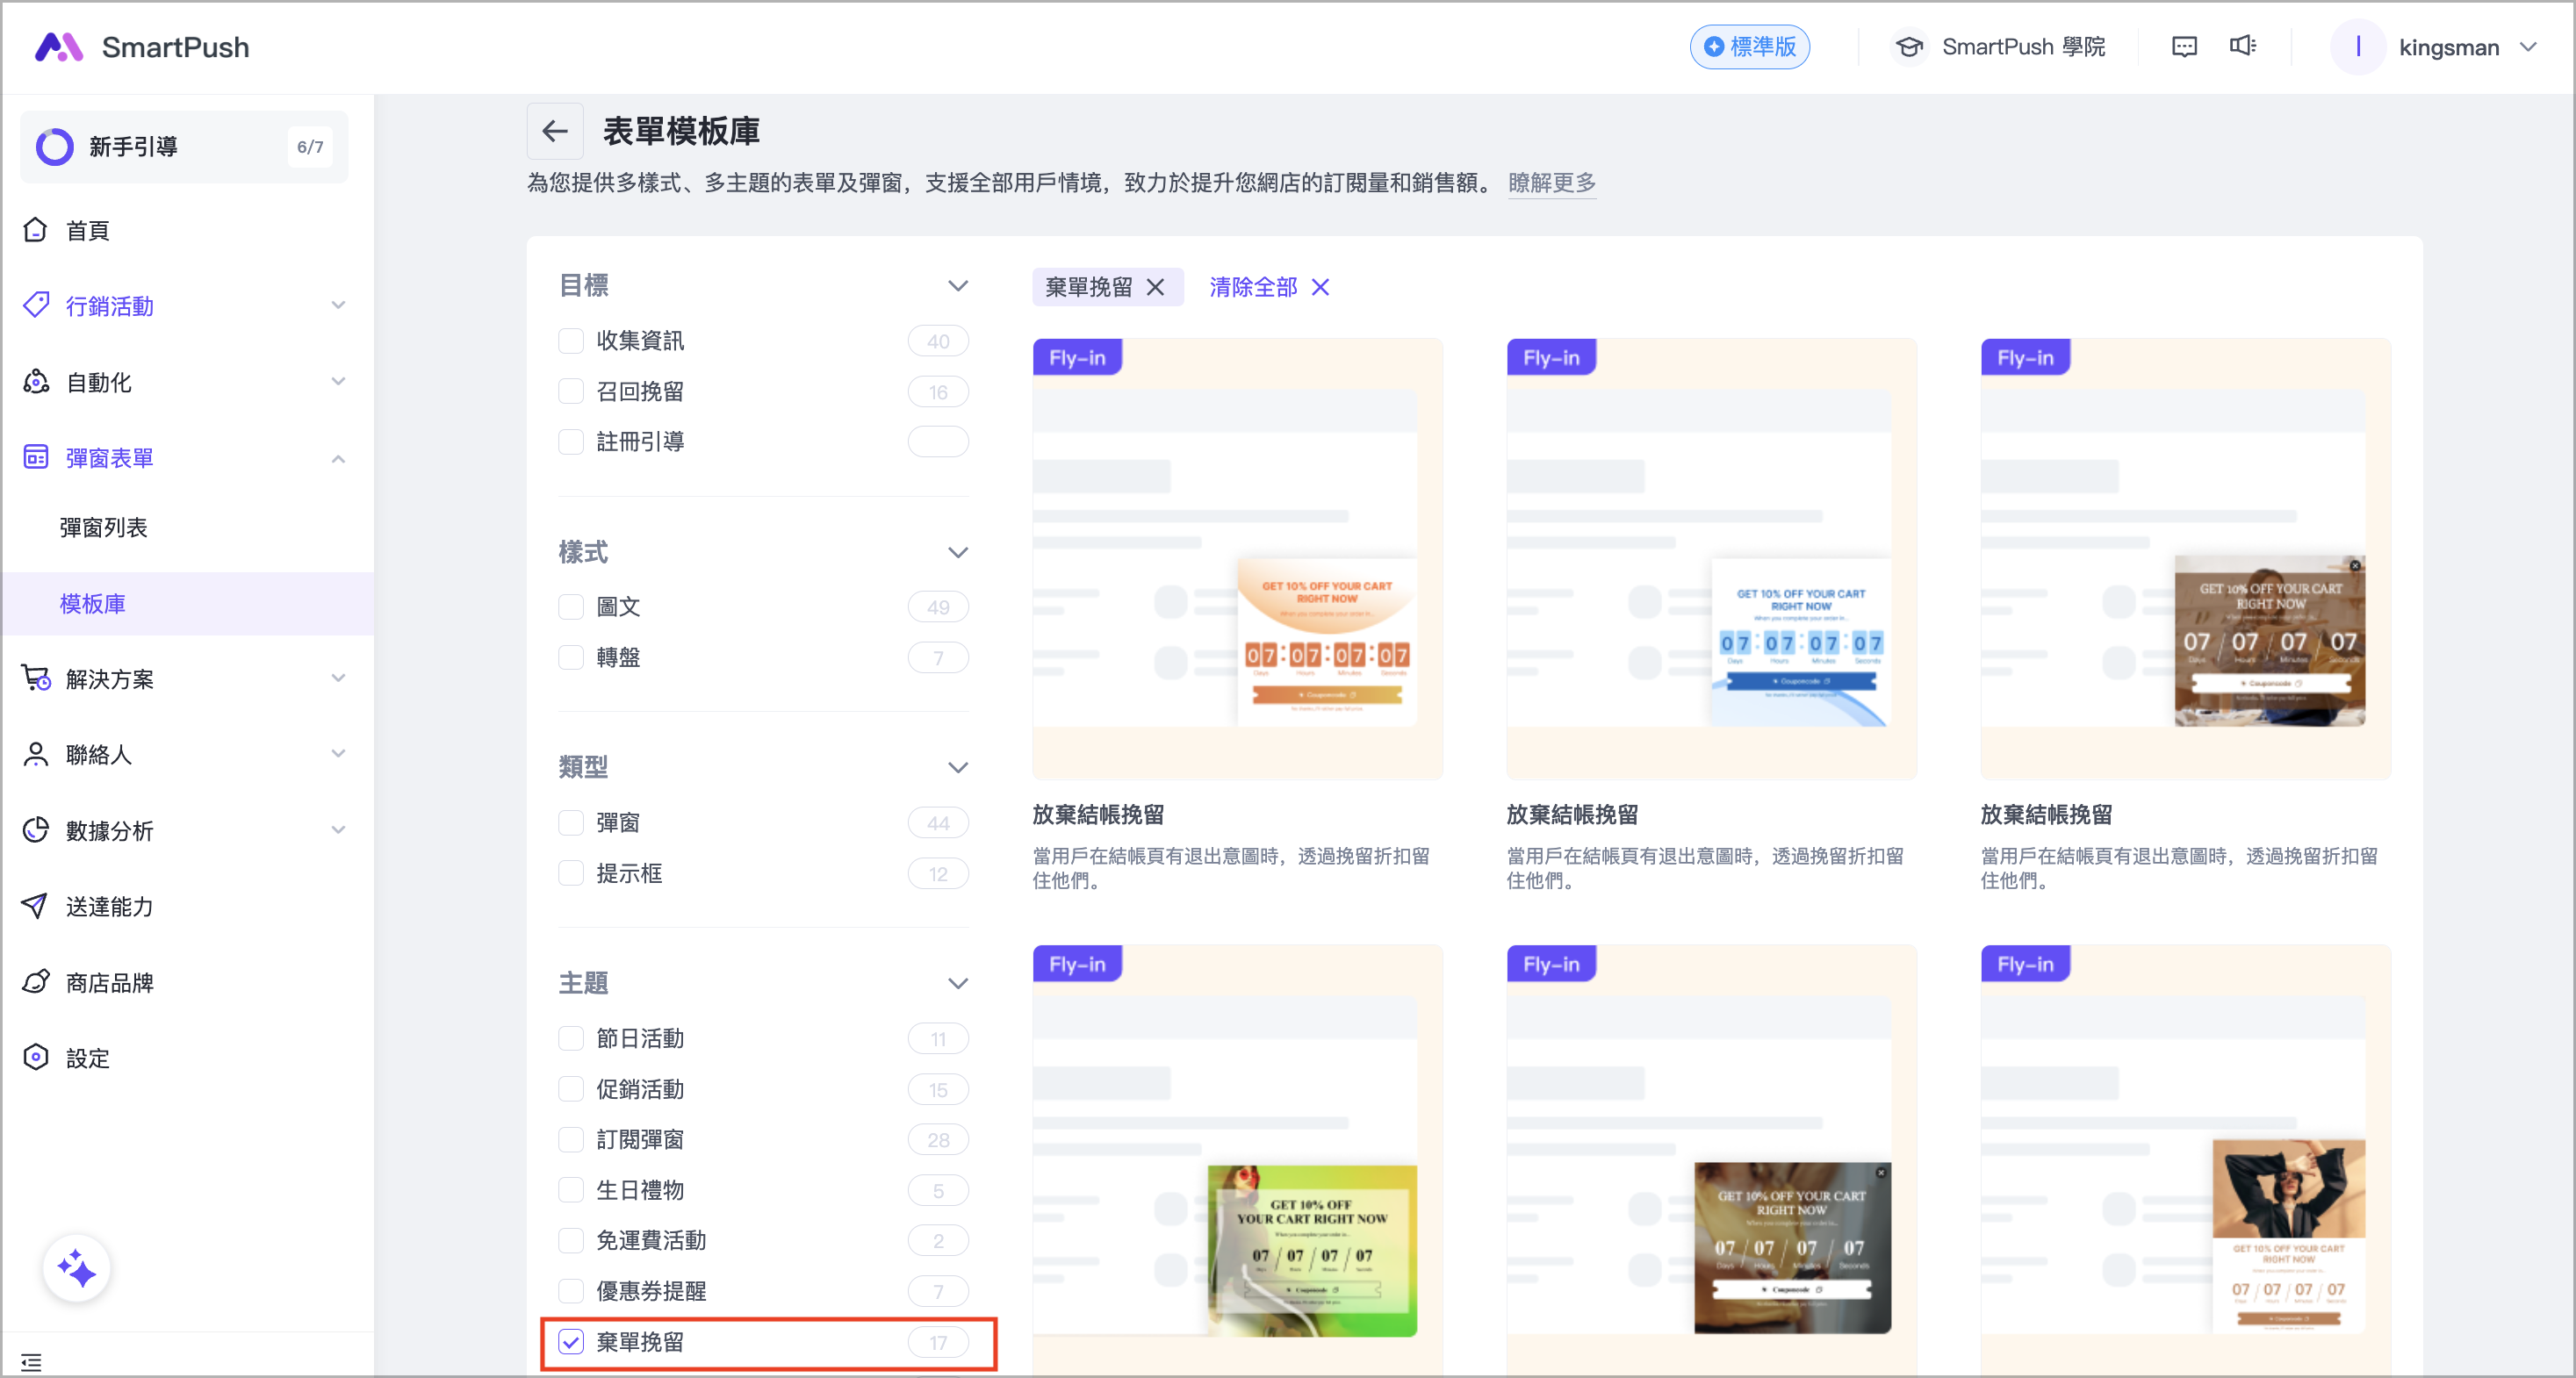The height and width of the screenshot is (1378, 2576).
Task: Uncheck the 棄單挽留 checkbox
Action: point(571,1342)
